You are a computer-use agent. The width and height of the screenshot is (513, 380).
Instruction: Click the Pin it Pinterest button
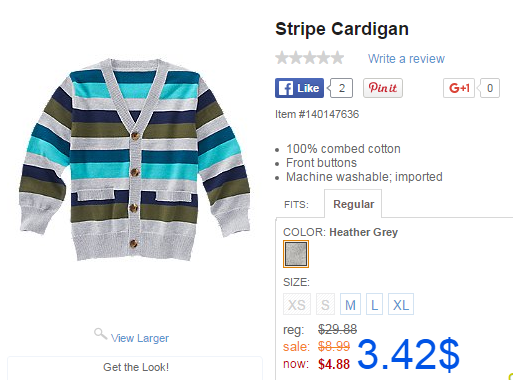(x=383, y=88)
